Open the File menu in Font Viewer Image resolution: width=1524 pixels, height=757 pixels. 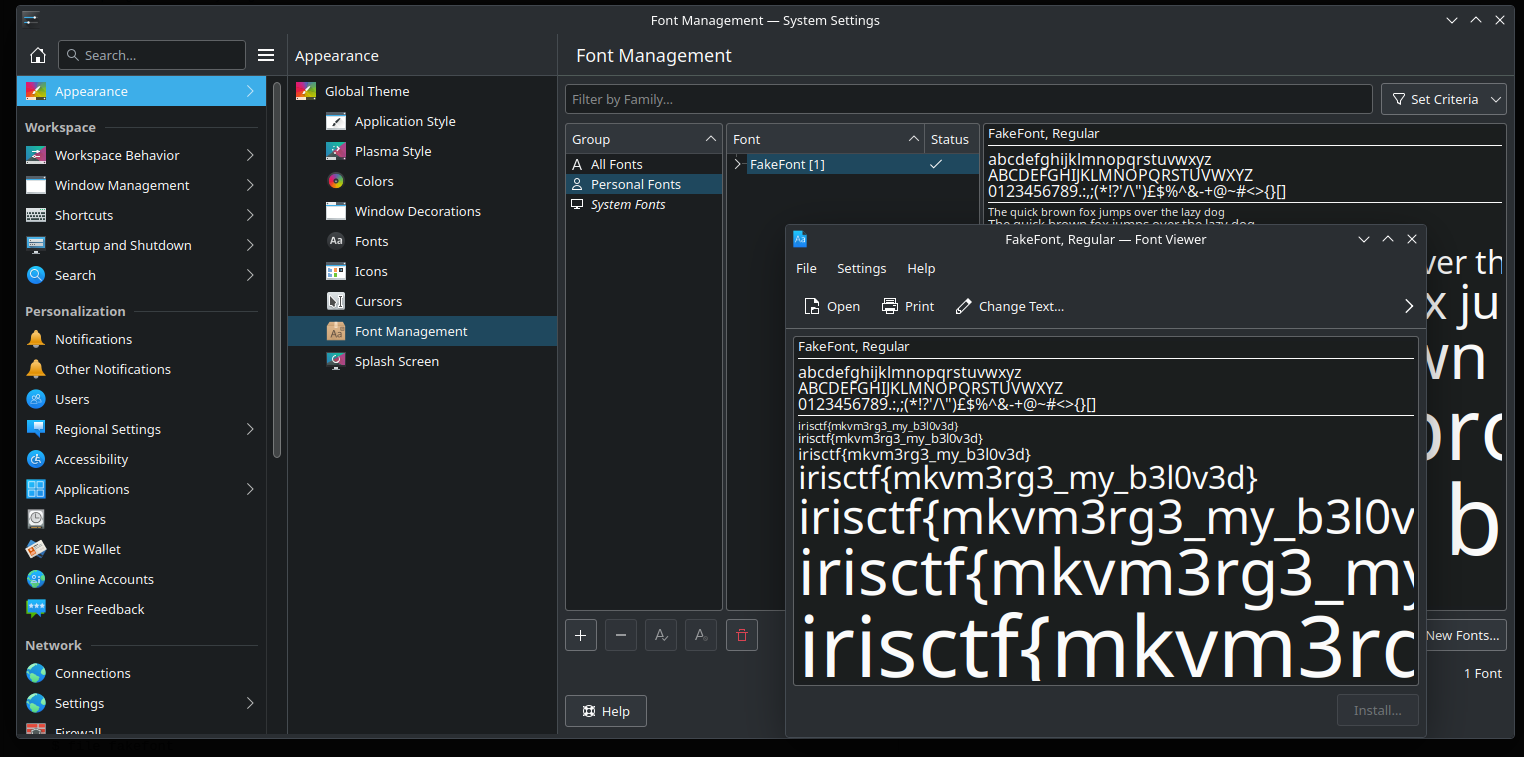point(806,268)
